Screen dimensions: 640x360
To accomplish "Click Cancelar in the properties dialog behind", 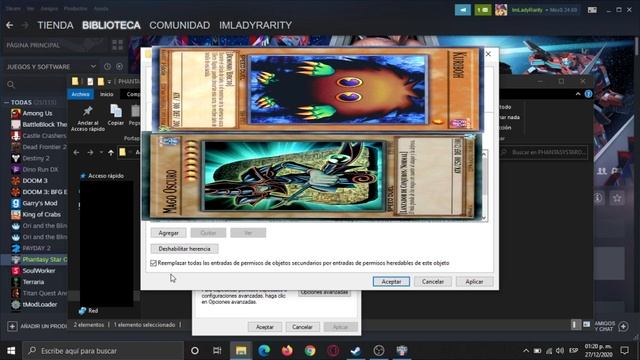I will (302, 327).
